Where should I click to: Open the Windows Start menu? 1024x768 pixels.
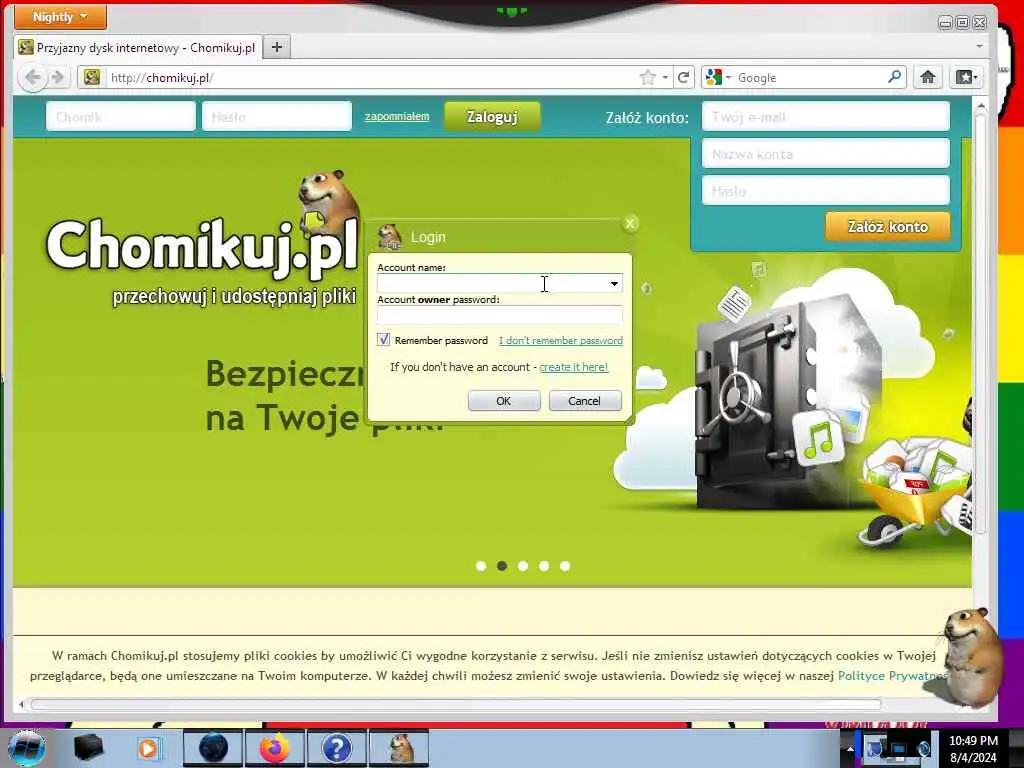point(26,748)
